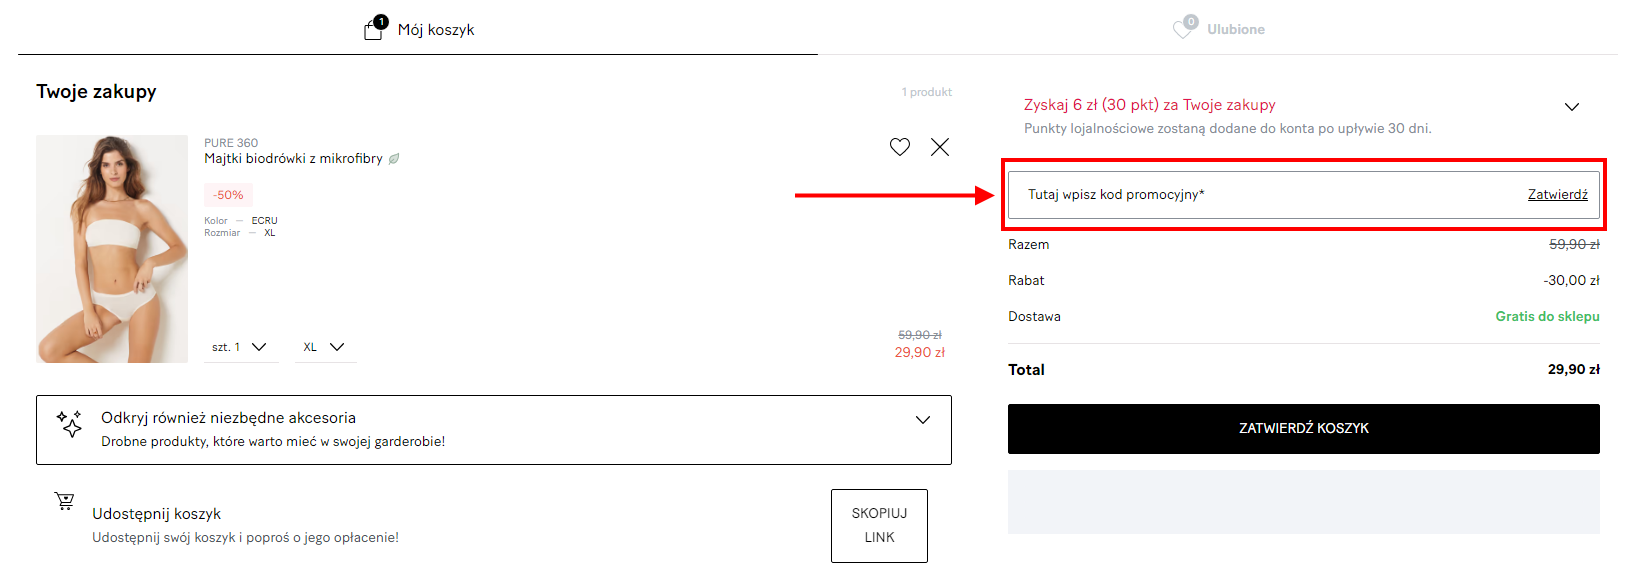Remove product with the X icon
The height and width of the screenshot is (573, 1639).
[x=940, y=147]
